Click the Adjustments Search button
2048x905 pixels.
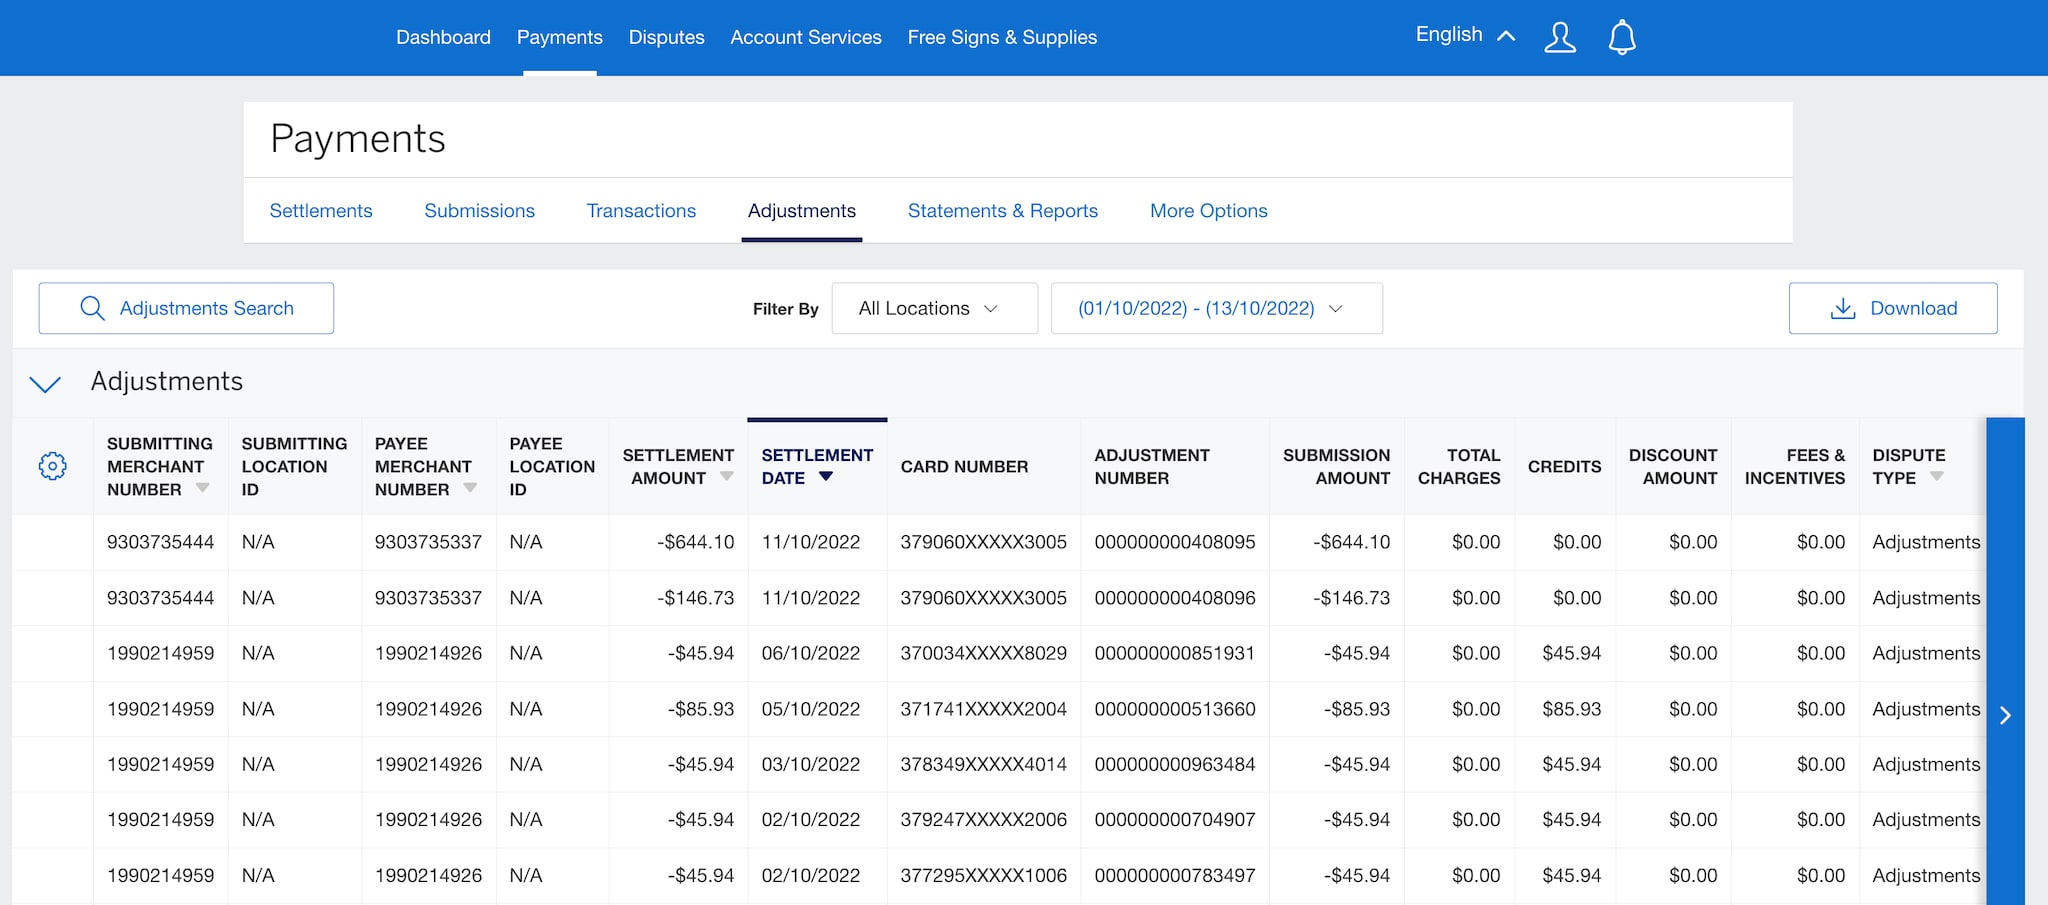point(186,308)
